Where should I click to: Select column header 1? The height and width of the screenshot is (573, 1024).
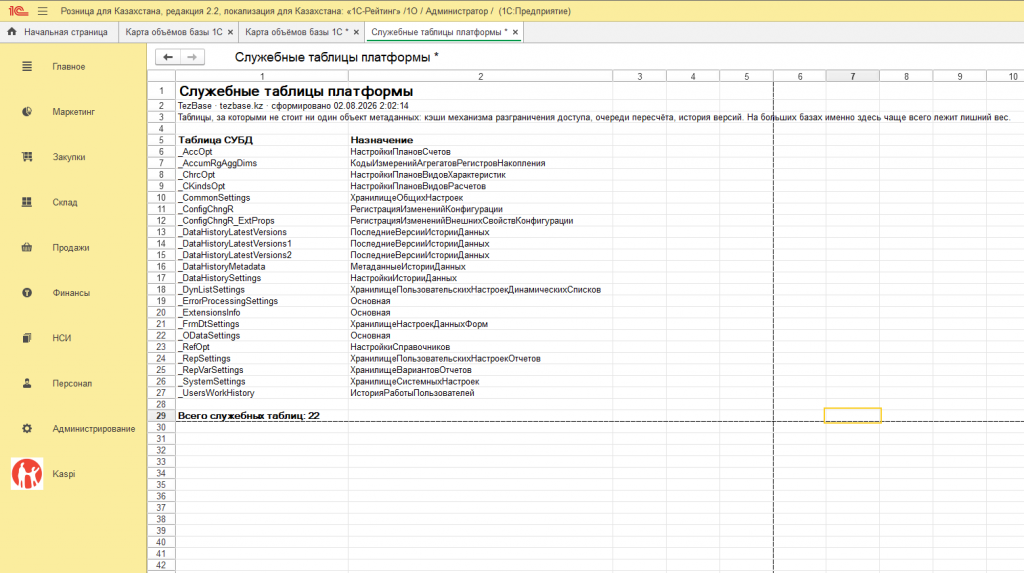pos(262,76)
